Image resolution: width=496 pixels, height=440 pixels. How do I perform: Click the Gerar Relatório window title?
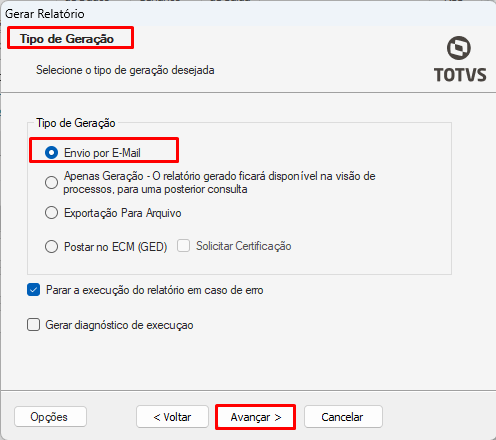point(45,14)
